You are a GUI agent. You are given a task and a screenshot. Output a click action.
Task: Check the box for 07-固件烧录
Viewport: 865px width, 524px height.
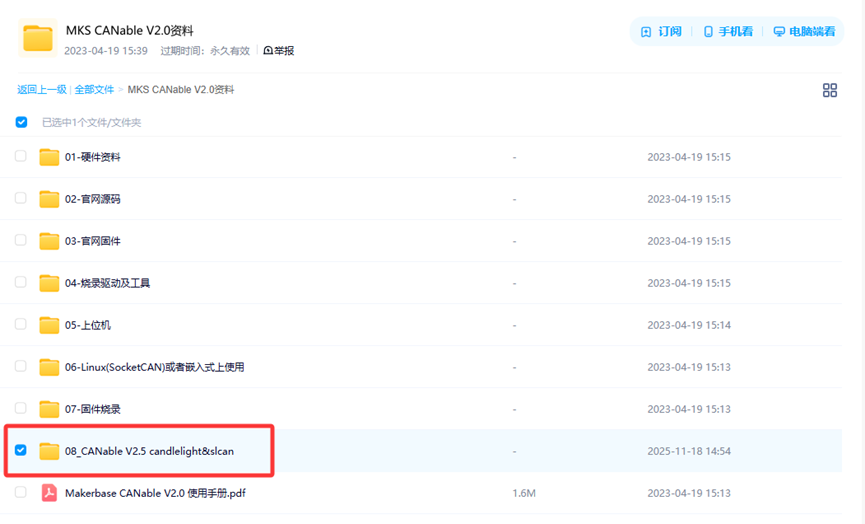(x=20, y=408)
